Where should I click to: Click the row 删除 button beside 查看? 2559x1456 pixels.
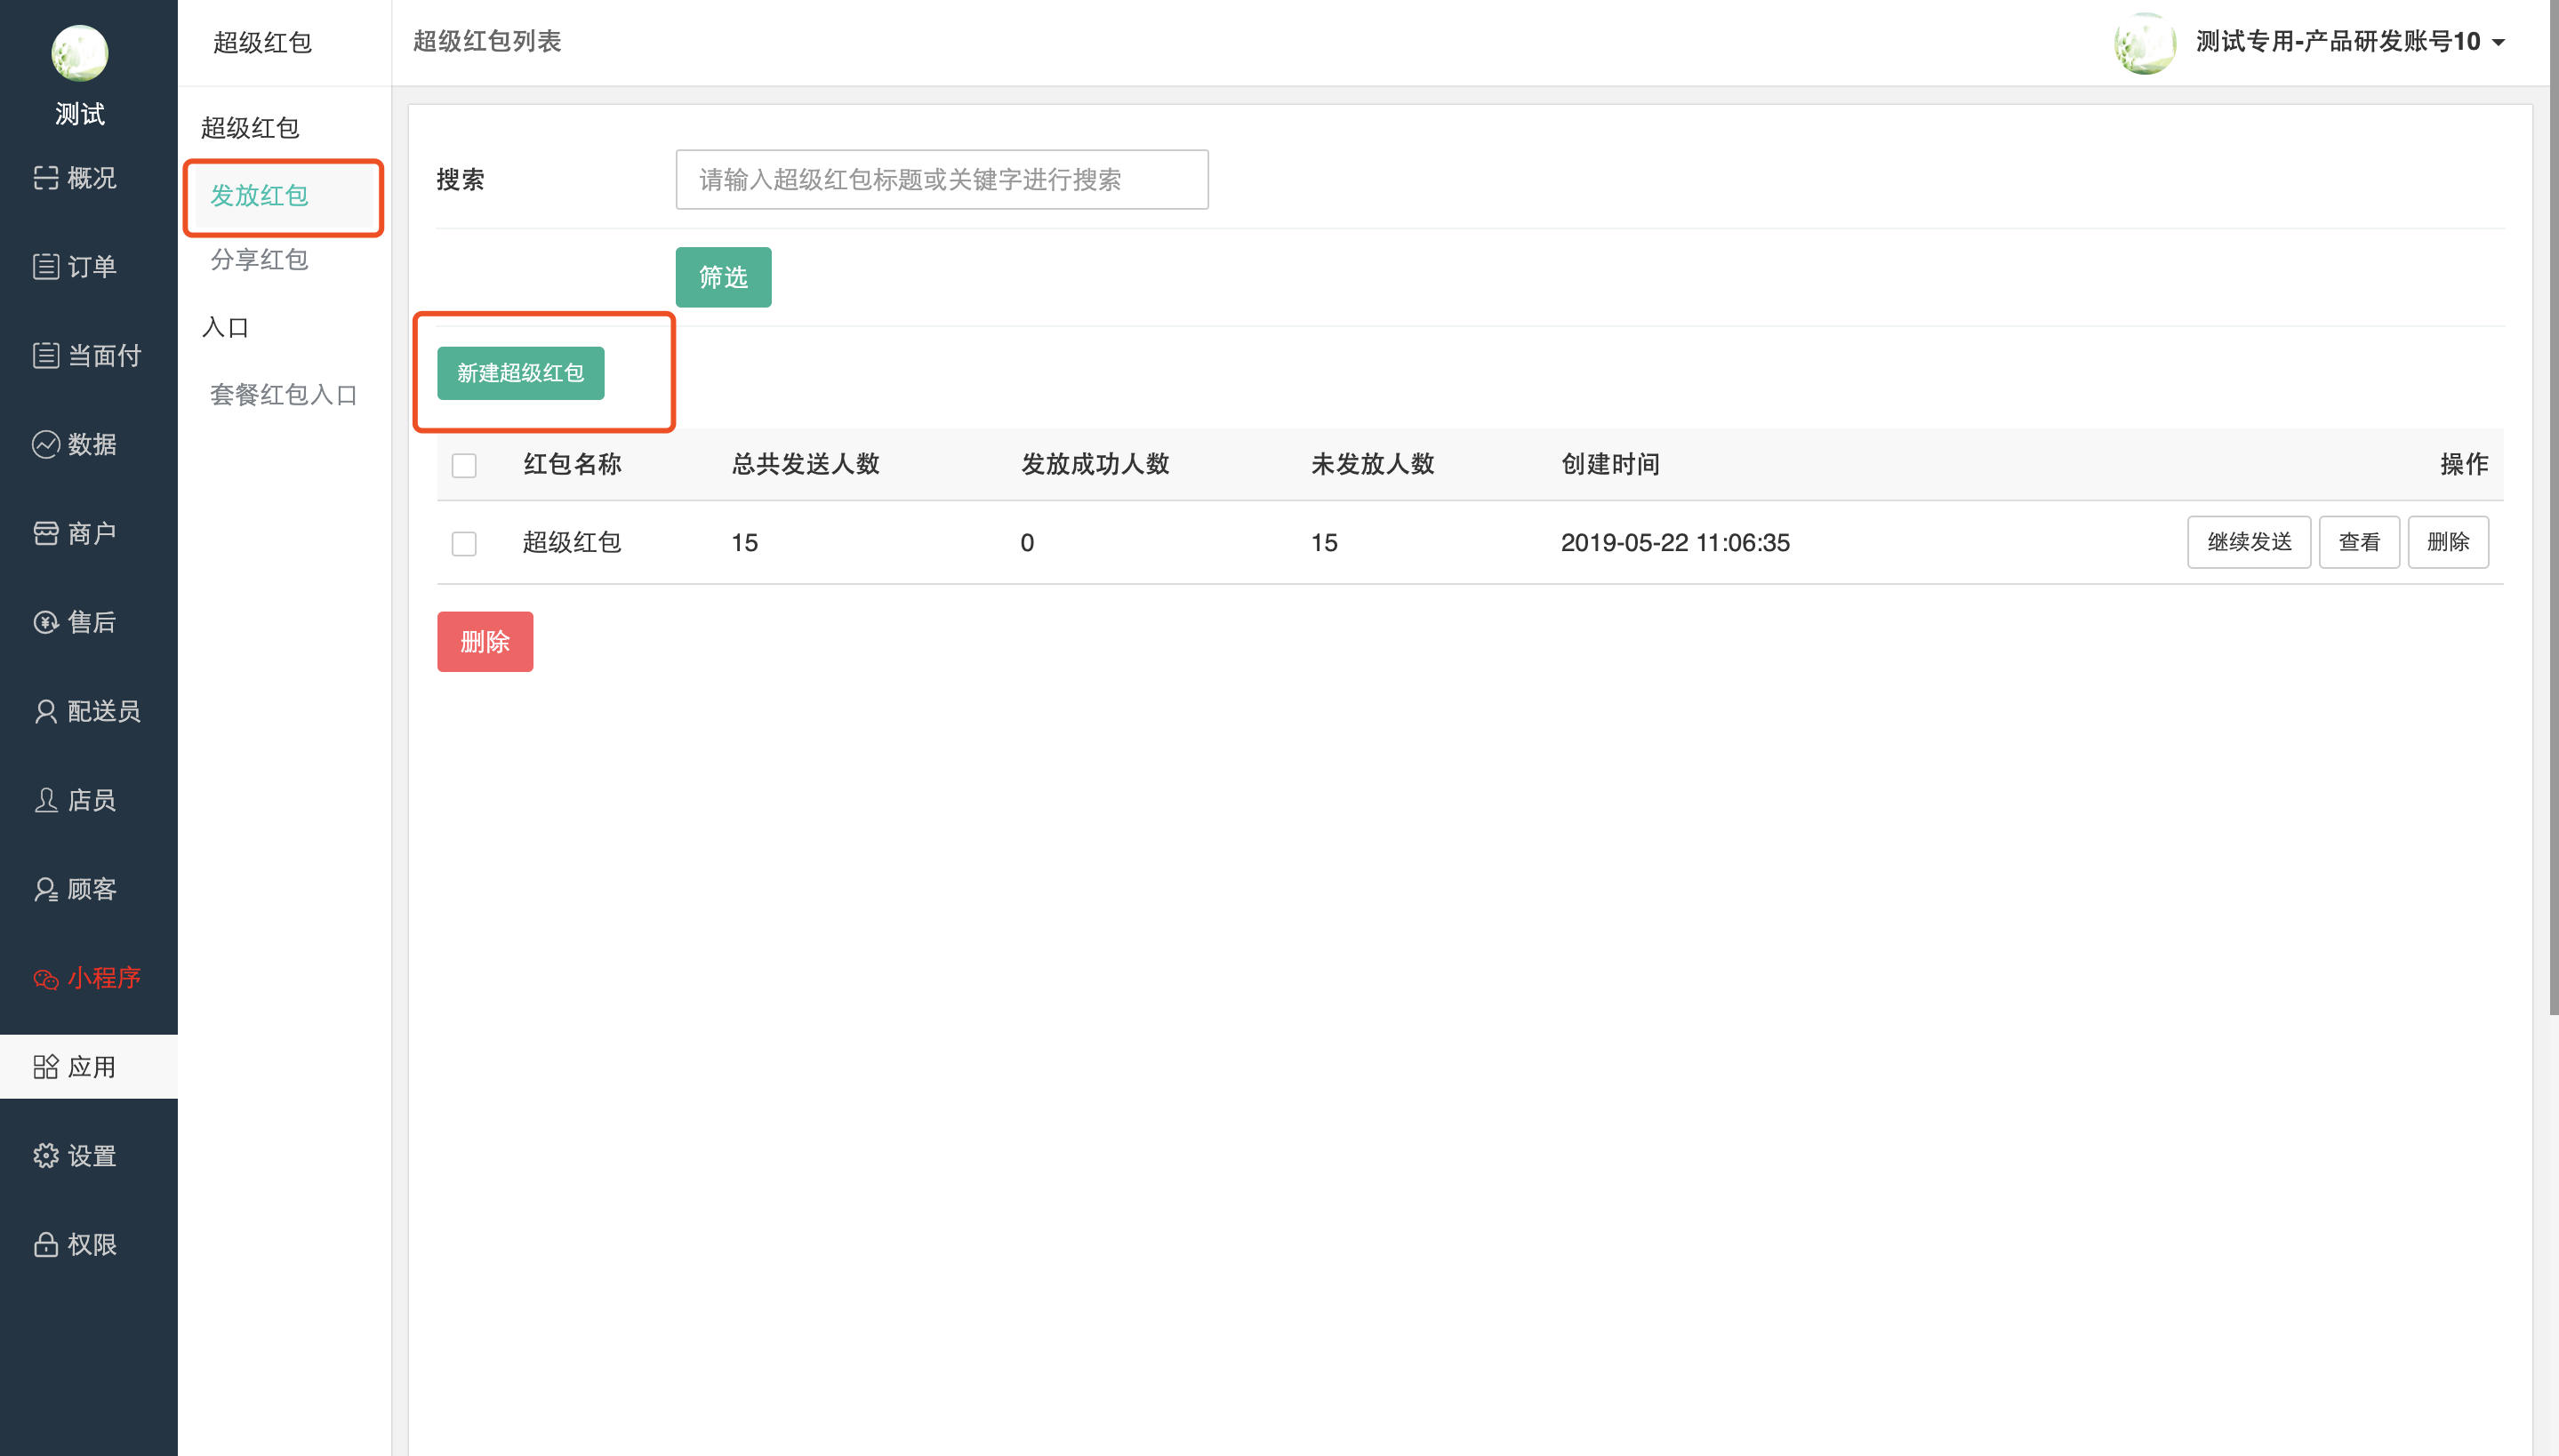[x=2447, y=542]
